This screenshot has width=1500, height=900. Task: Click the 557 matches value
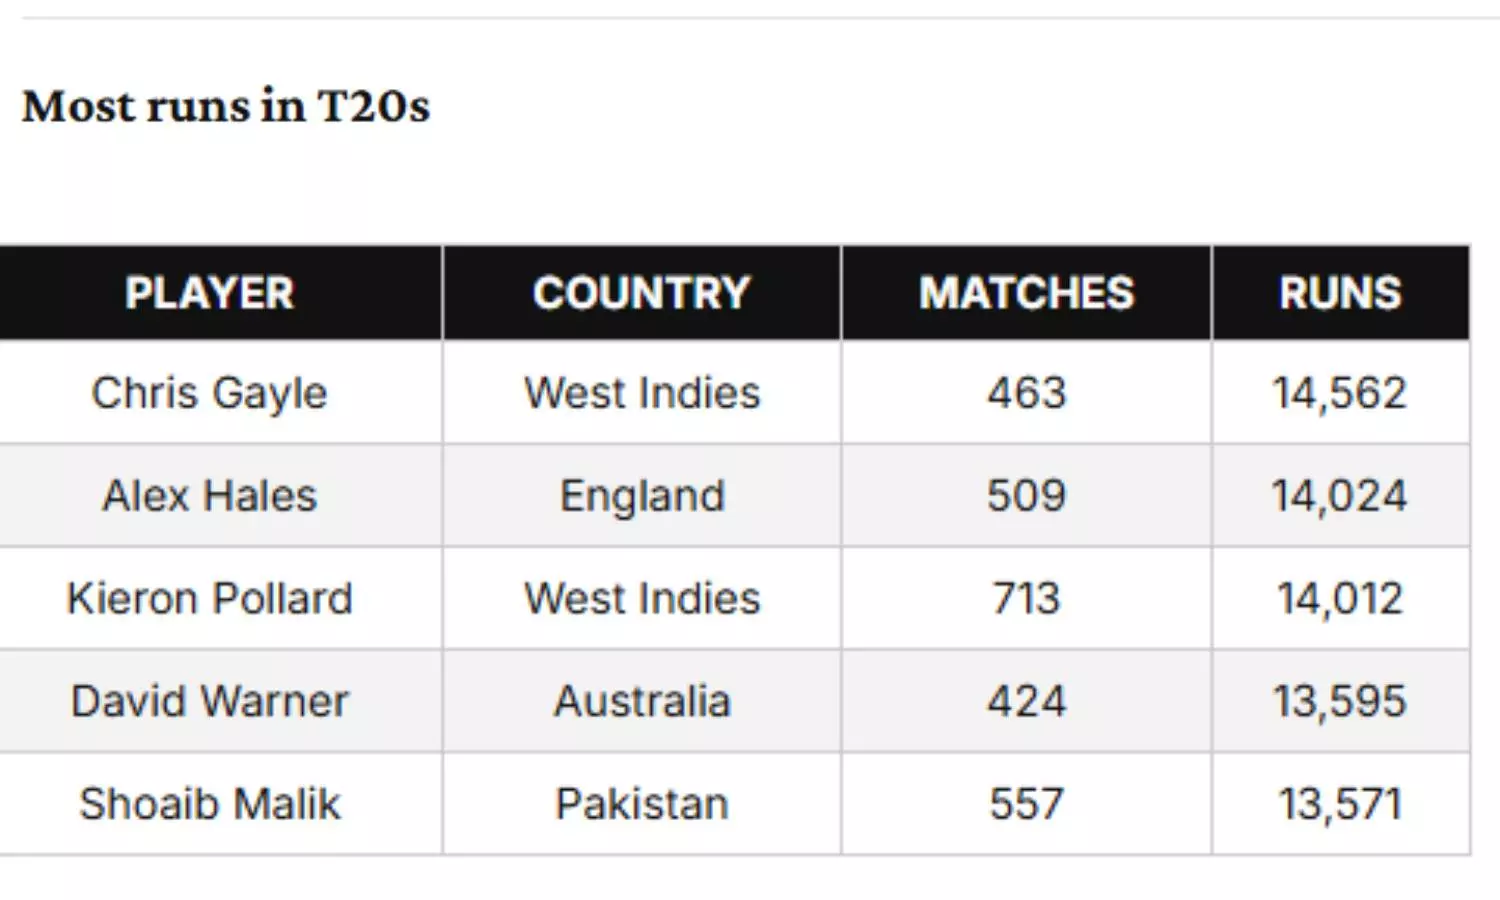(x=1027, y=804)
